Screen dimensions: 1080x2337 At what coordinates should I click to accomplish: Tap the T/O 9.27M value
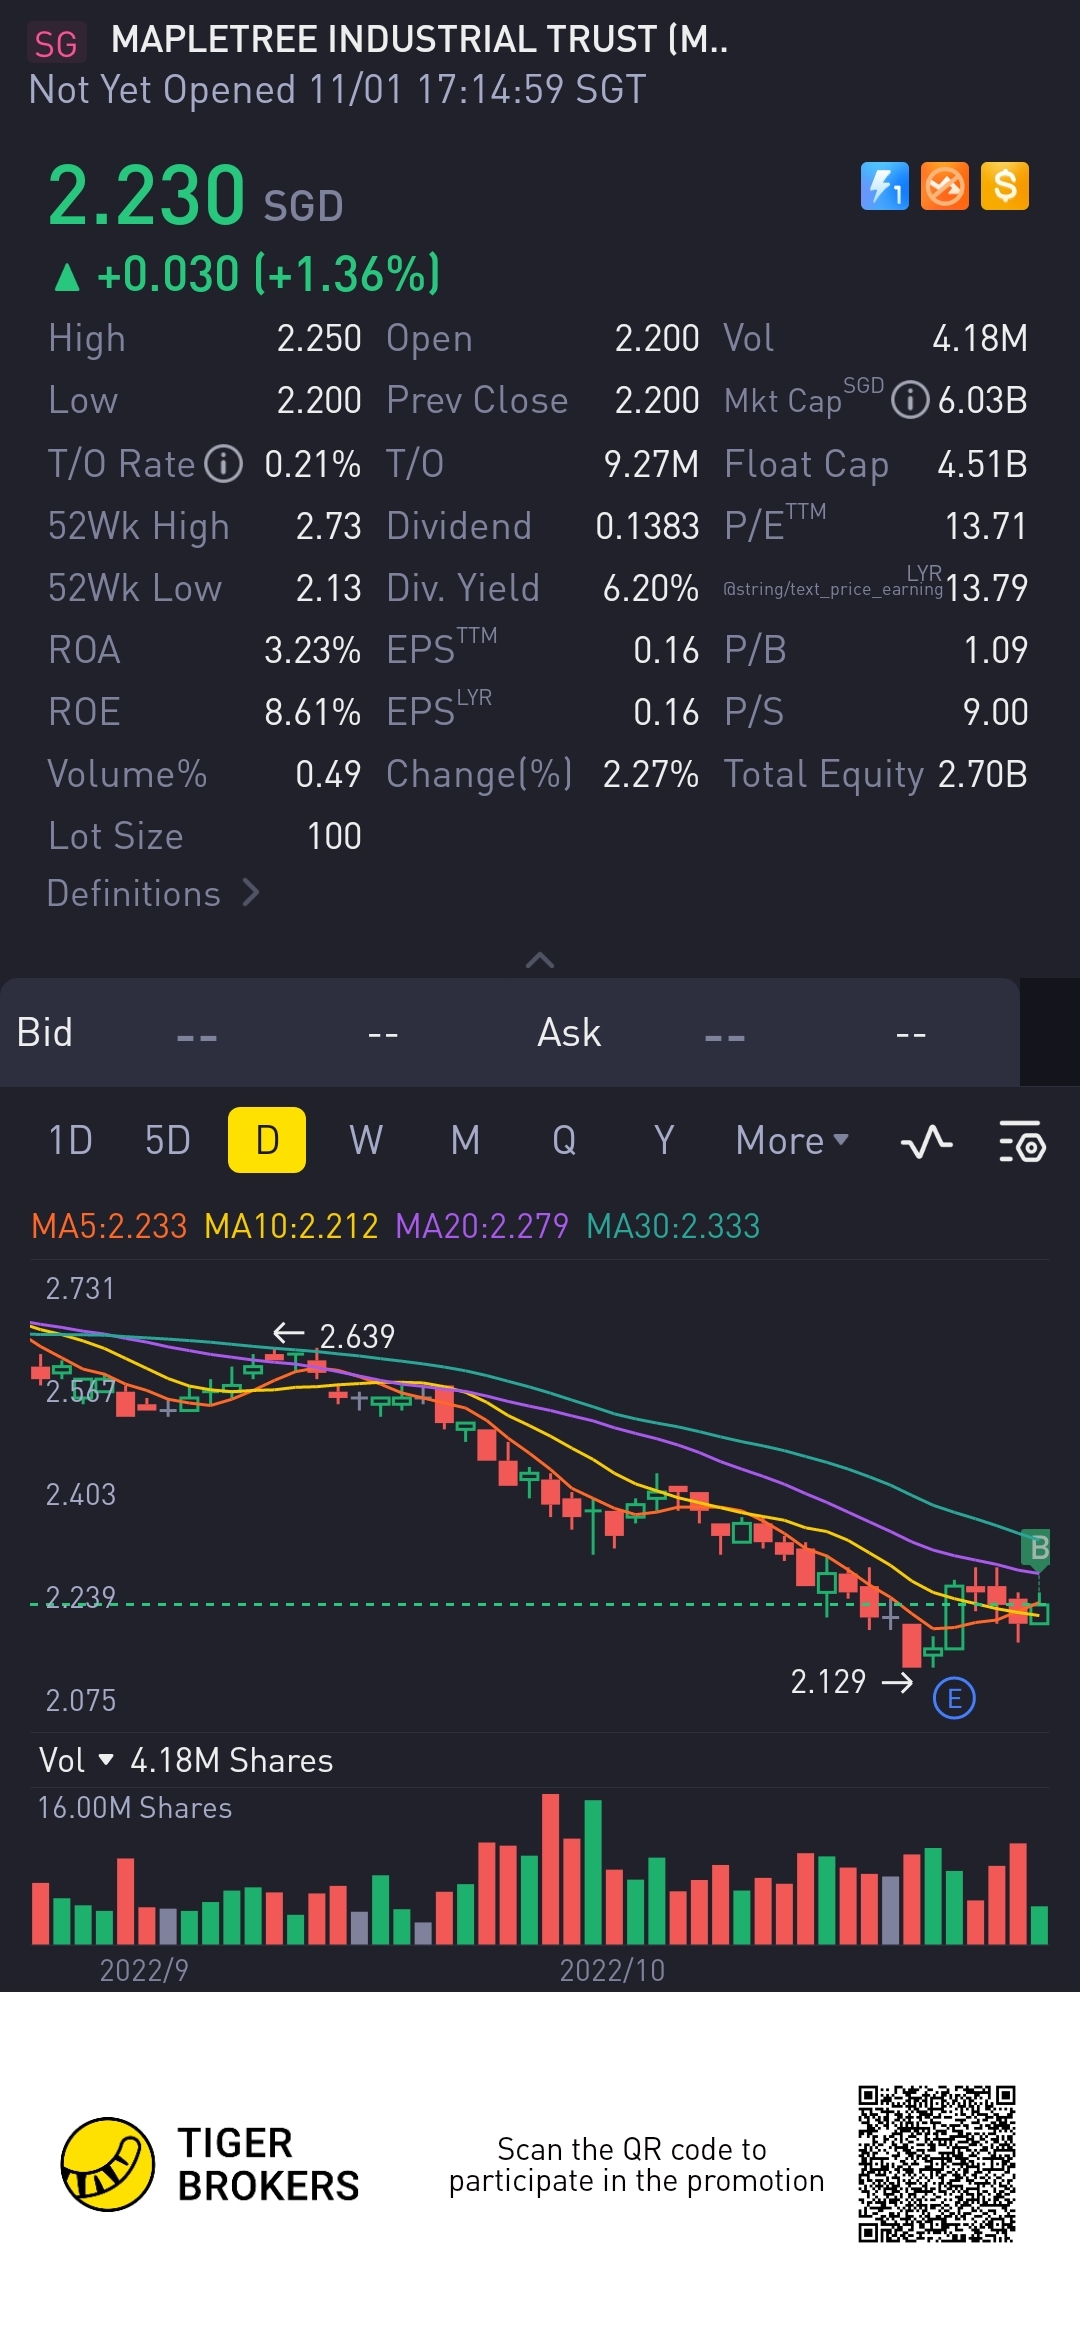click(x=651, y=464)
